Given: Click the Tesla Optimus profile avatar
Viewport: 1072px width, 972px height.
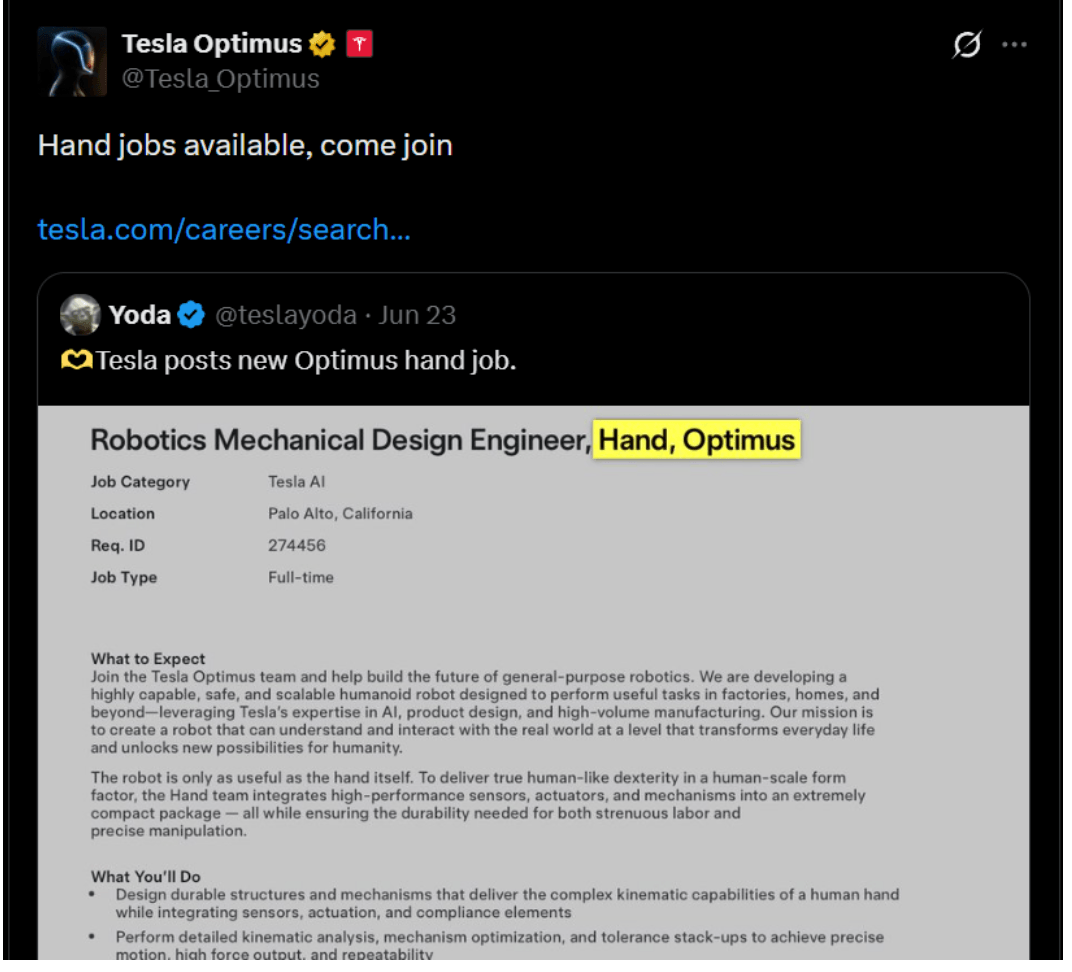Looking at the screenshot, I should pos(73,62).
